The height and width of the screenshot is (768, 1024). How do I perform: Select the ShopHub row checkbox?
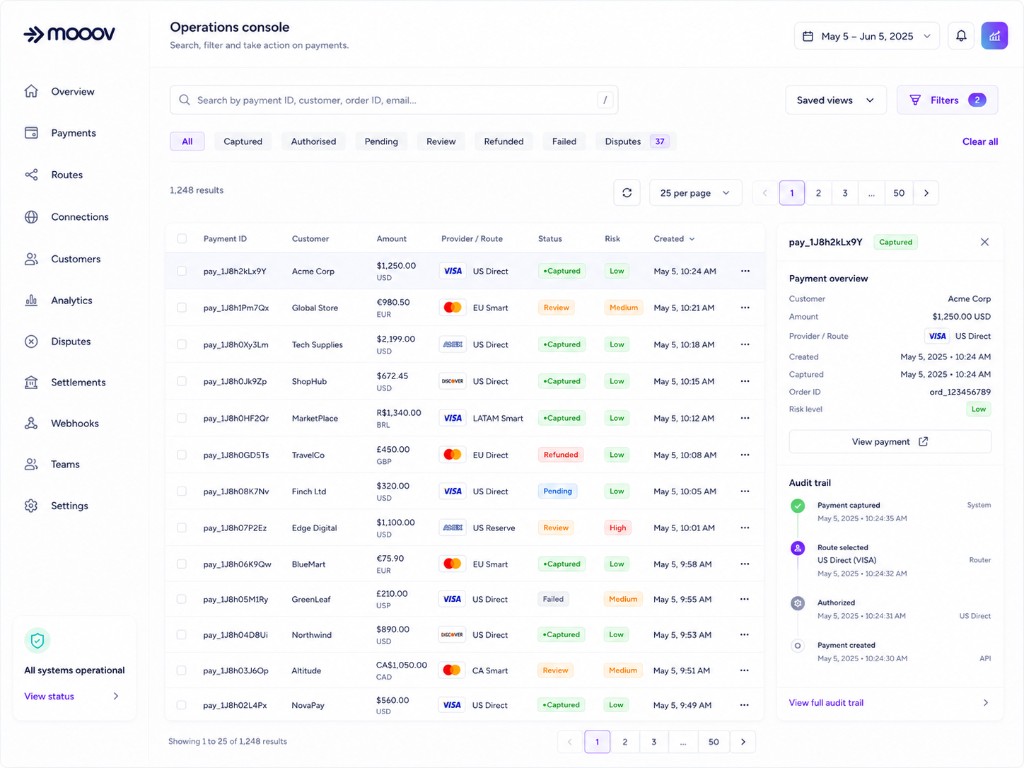tap(182, 381)
